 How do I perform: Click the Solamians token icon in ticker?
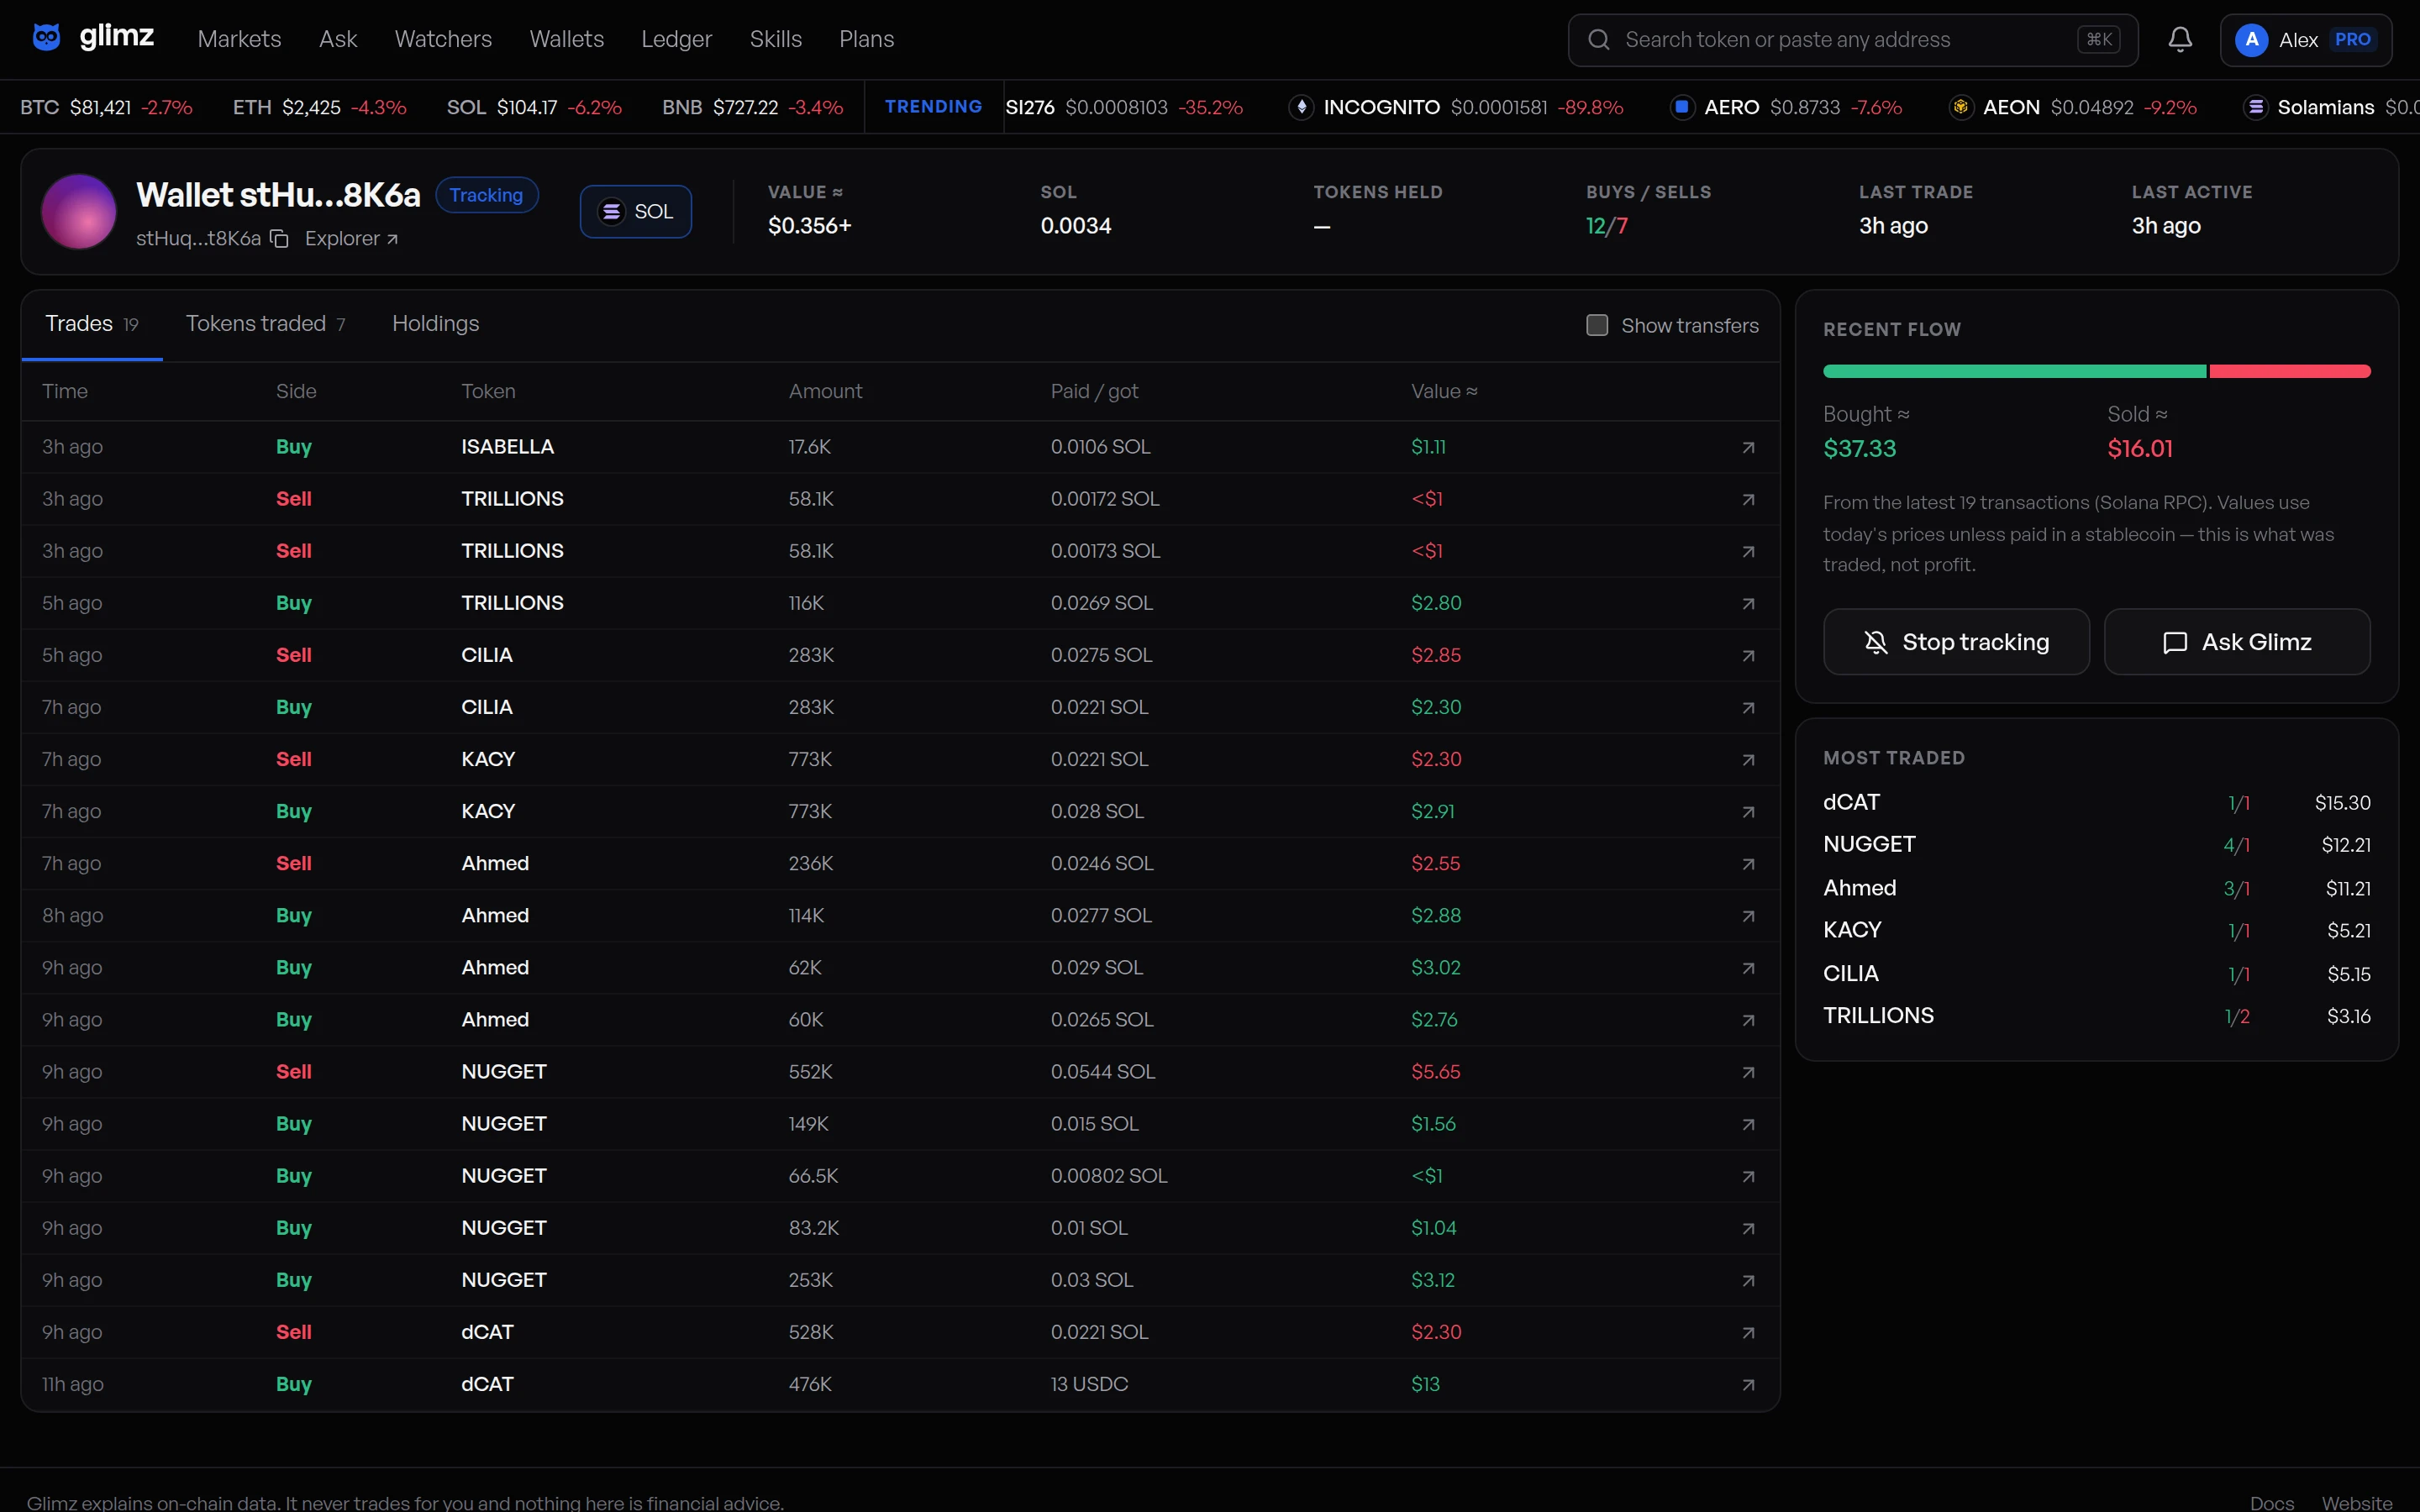click(x=2255, y=107)
